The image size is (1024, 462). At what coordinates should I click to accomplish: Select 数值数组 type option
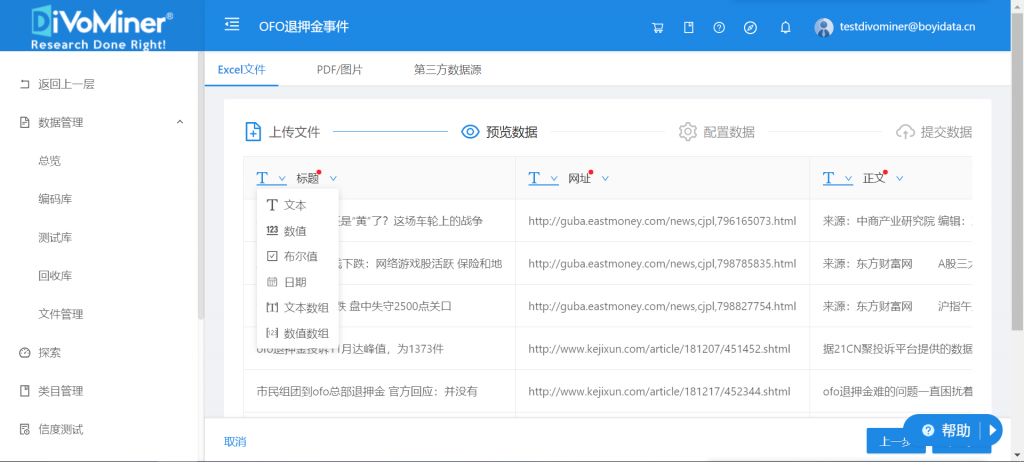point(298,333)
